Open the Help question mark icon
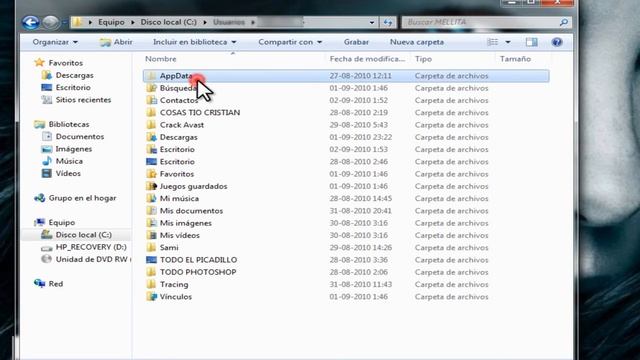 [557, 42]
